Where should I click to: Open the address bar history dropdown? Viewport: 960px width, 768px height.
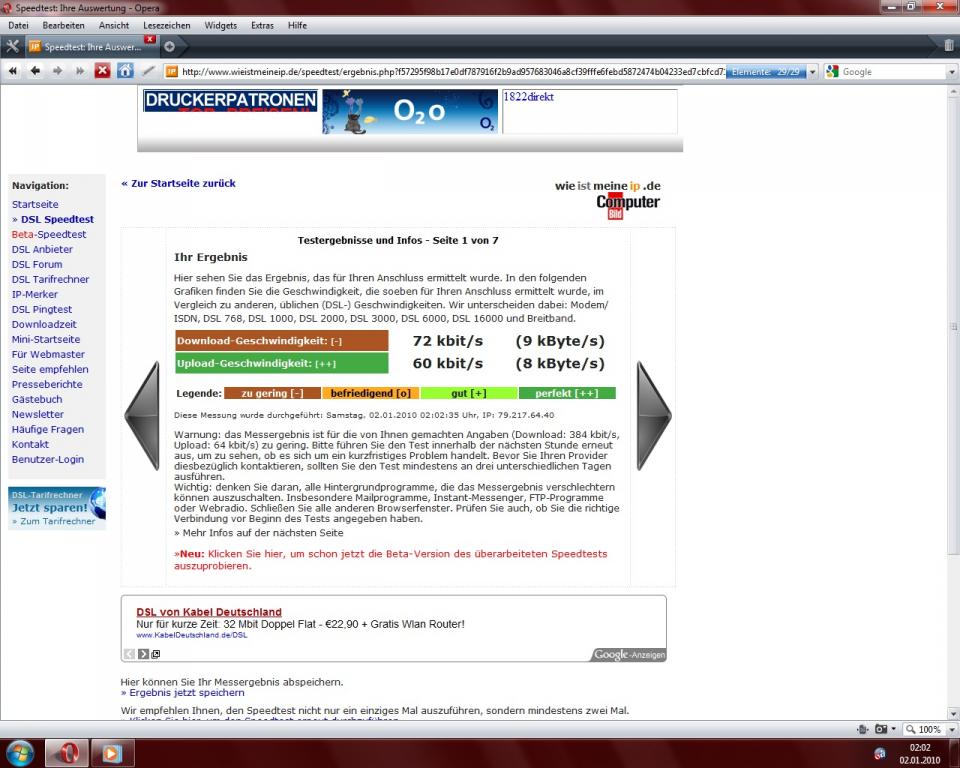pos(812,72)
